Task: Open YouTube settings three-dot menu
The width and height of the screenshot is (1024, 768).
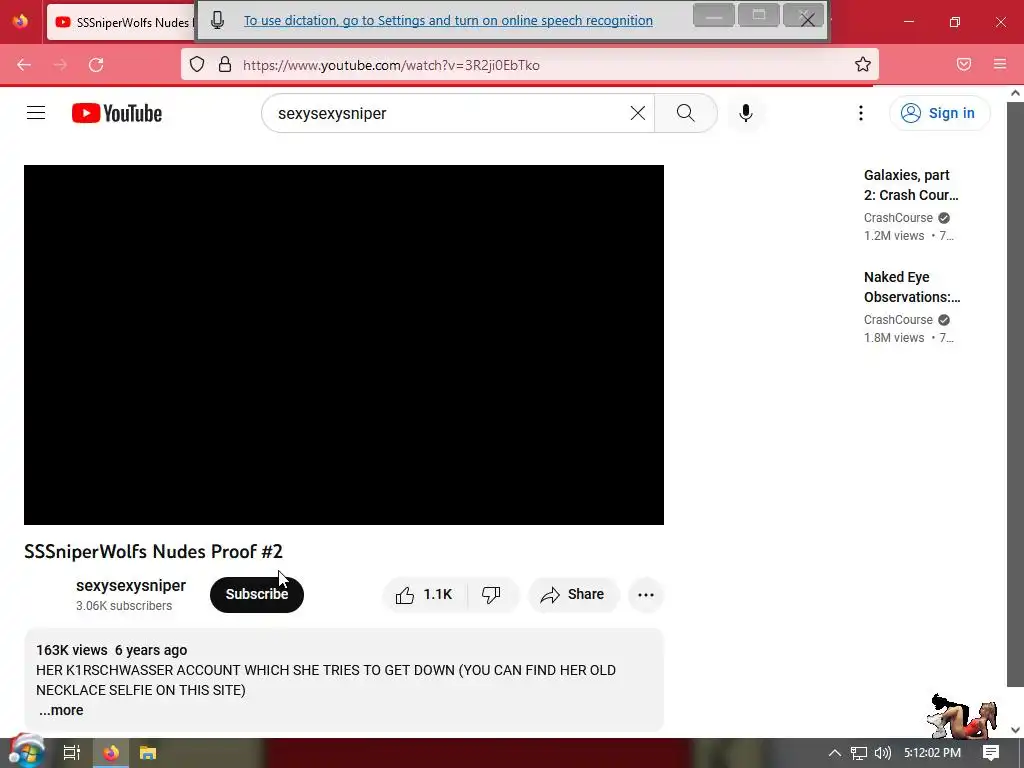Action: (861, 113)
